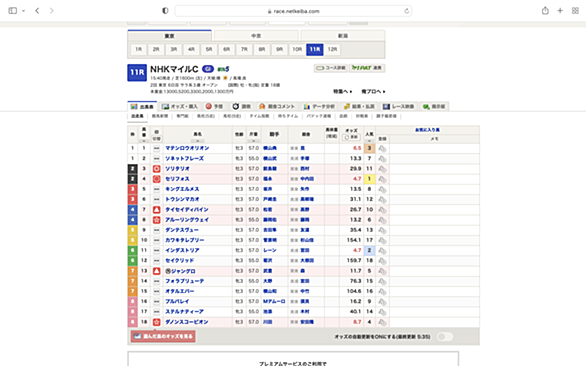The width and height of the screenshot is (586, 366).
Task: Open the レース映像 tab
Action: click(398, 107)
